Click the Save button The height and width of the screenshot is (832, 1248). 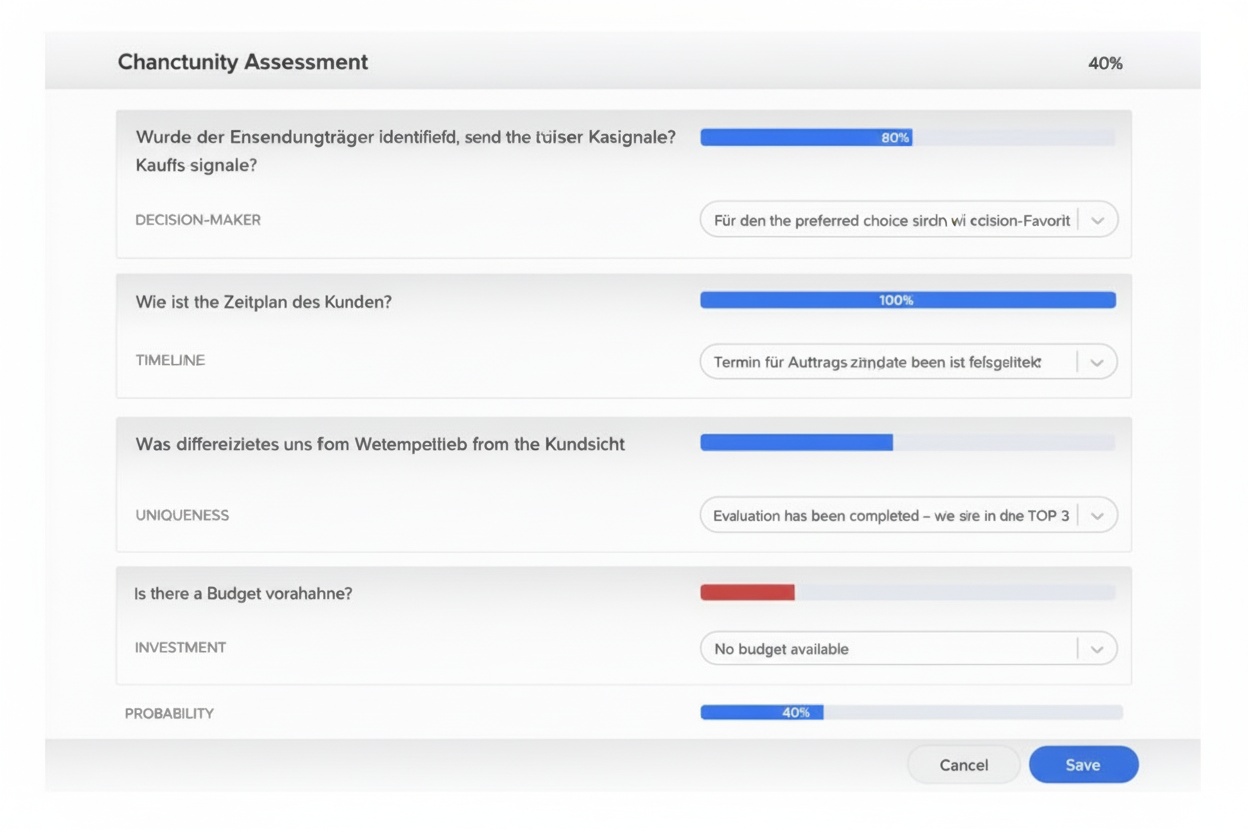(1083, 765)
